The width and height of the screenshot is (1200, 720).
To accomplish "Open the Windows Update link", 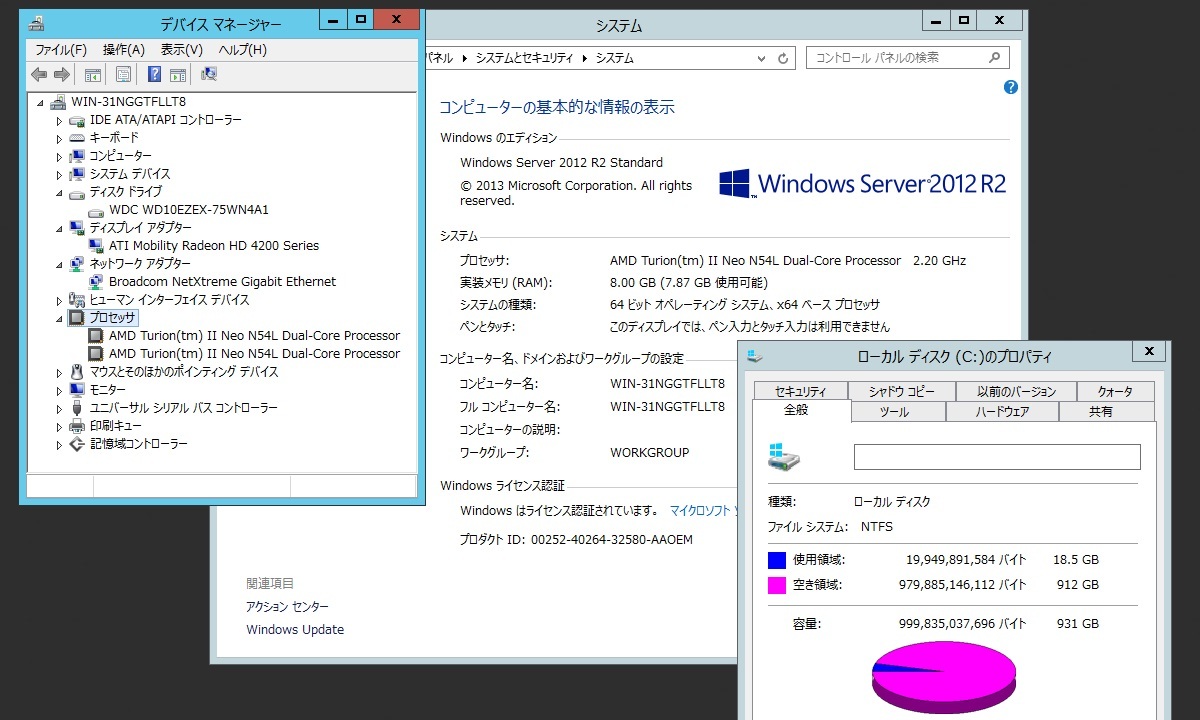I will click(295, 630).
